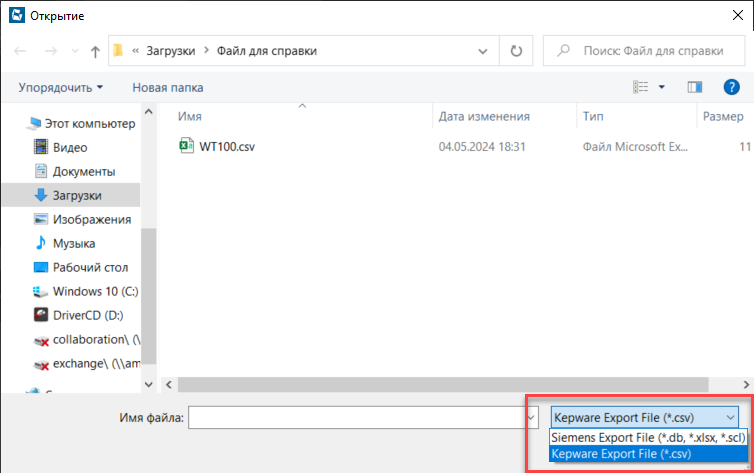Open the Упорядочить menu

pyautogui.click(x=61, y=87)
